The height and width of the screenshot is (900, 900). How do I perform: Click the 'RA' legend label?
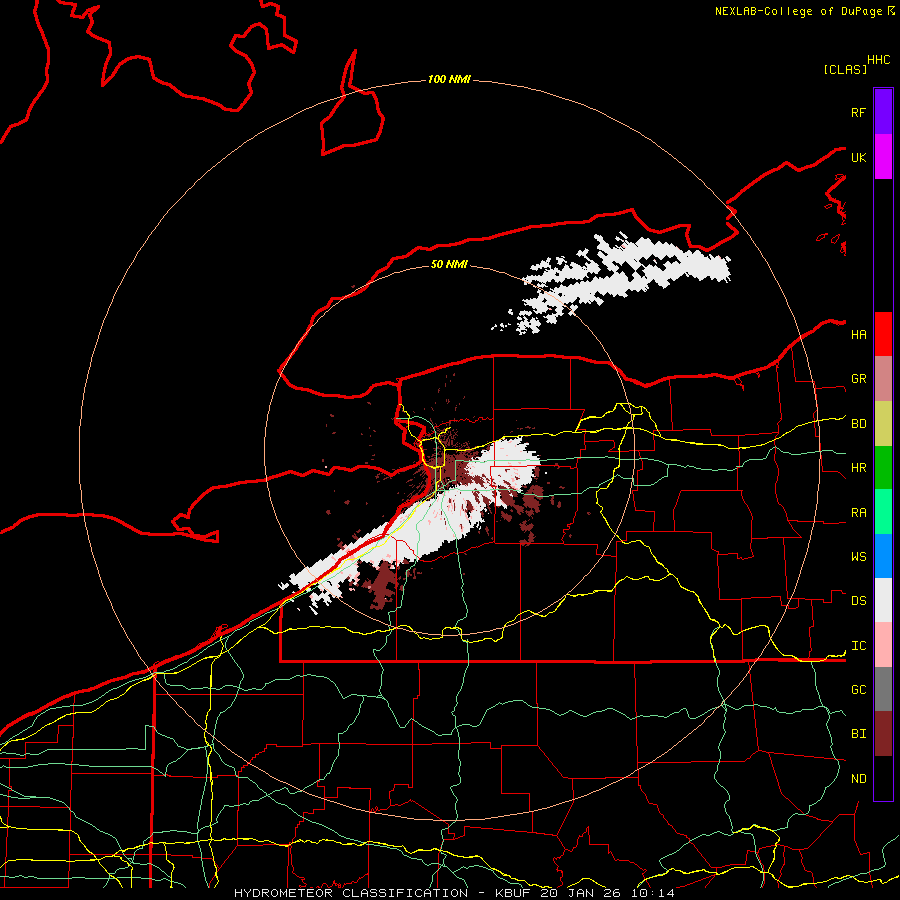click(858, 513)
